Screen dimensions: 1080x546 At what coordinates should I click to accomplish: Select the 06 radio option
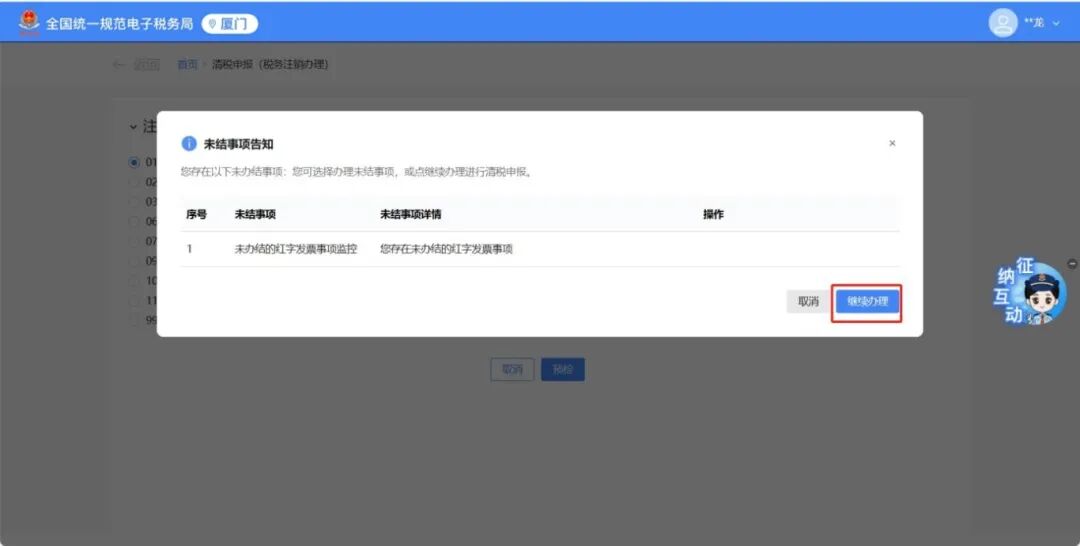point(134,222)
